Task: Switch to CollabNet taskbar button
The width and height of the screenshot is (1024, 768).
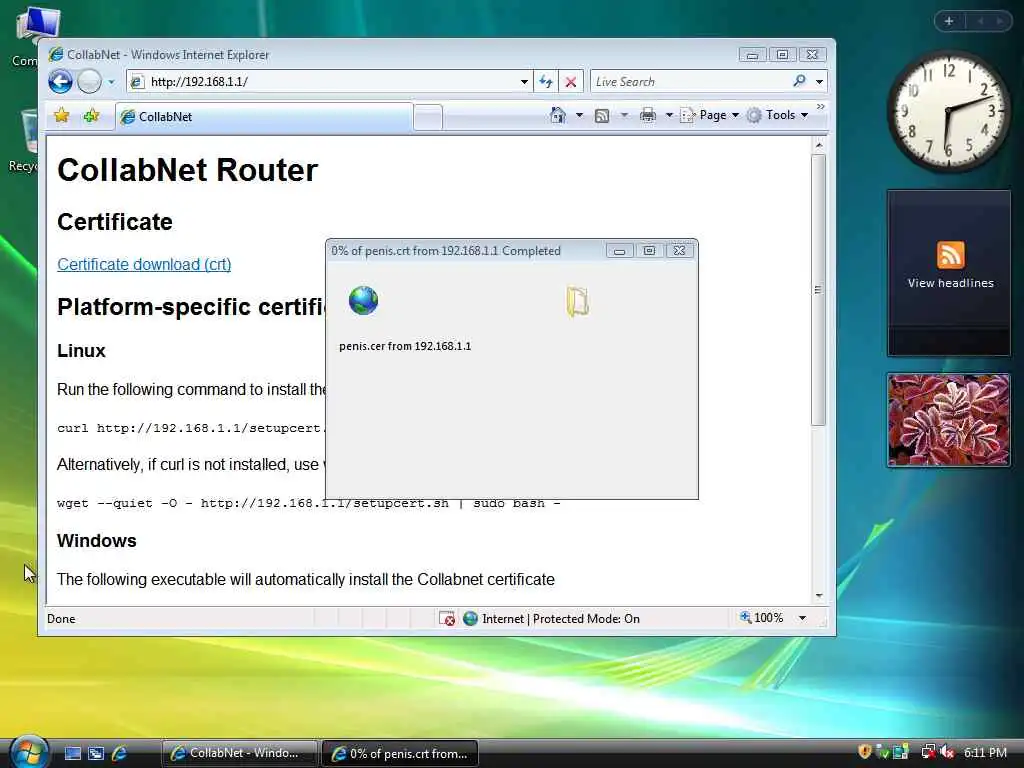Action: 239,753
